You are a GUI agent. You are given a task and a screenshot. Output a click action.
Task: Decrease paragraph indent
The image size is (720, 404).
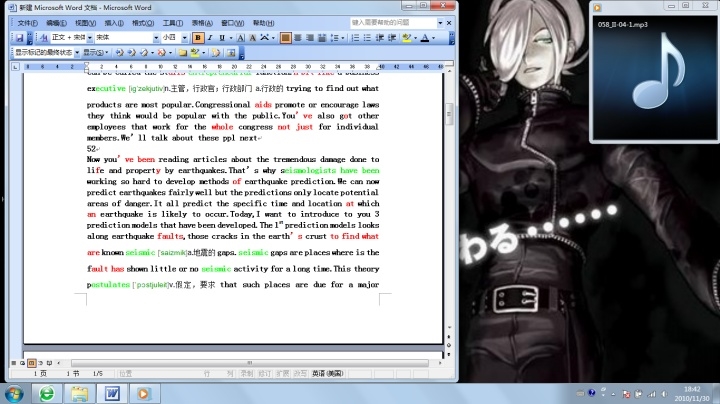(x=379, y=38)
